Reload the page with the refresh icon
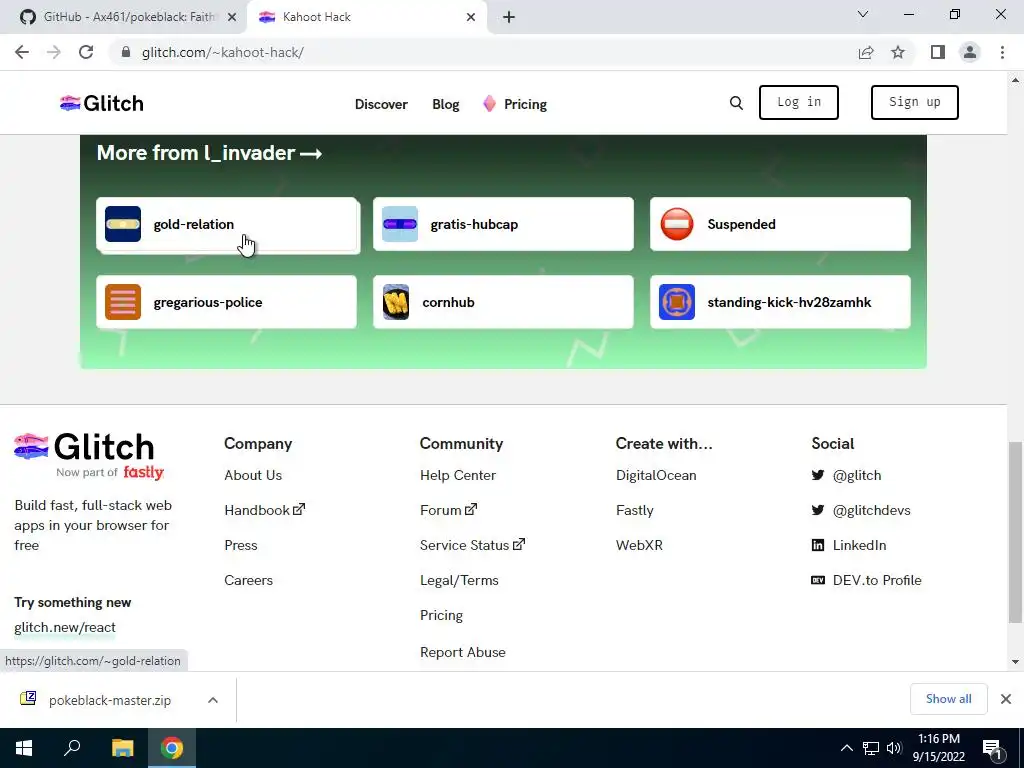 86,52
